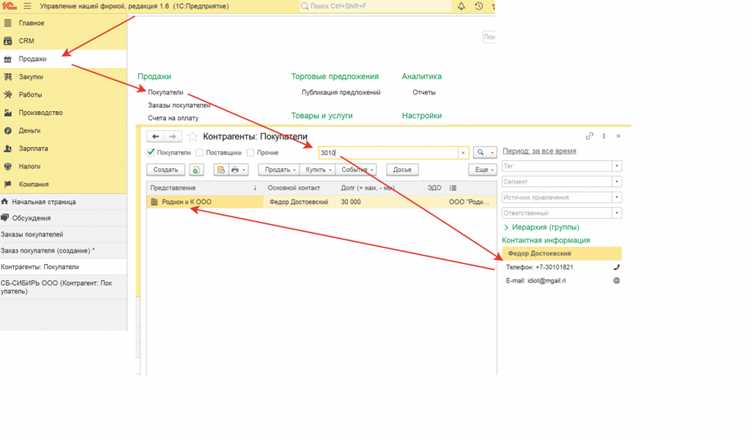Open the Продать dropdown button
This screenshot has width=750, height=442.
279,170
